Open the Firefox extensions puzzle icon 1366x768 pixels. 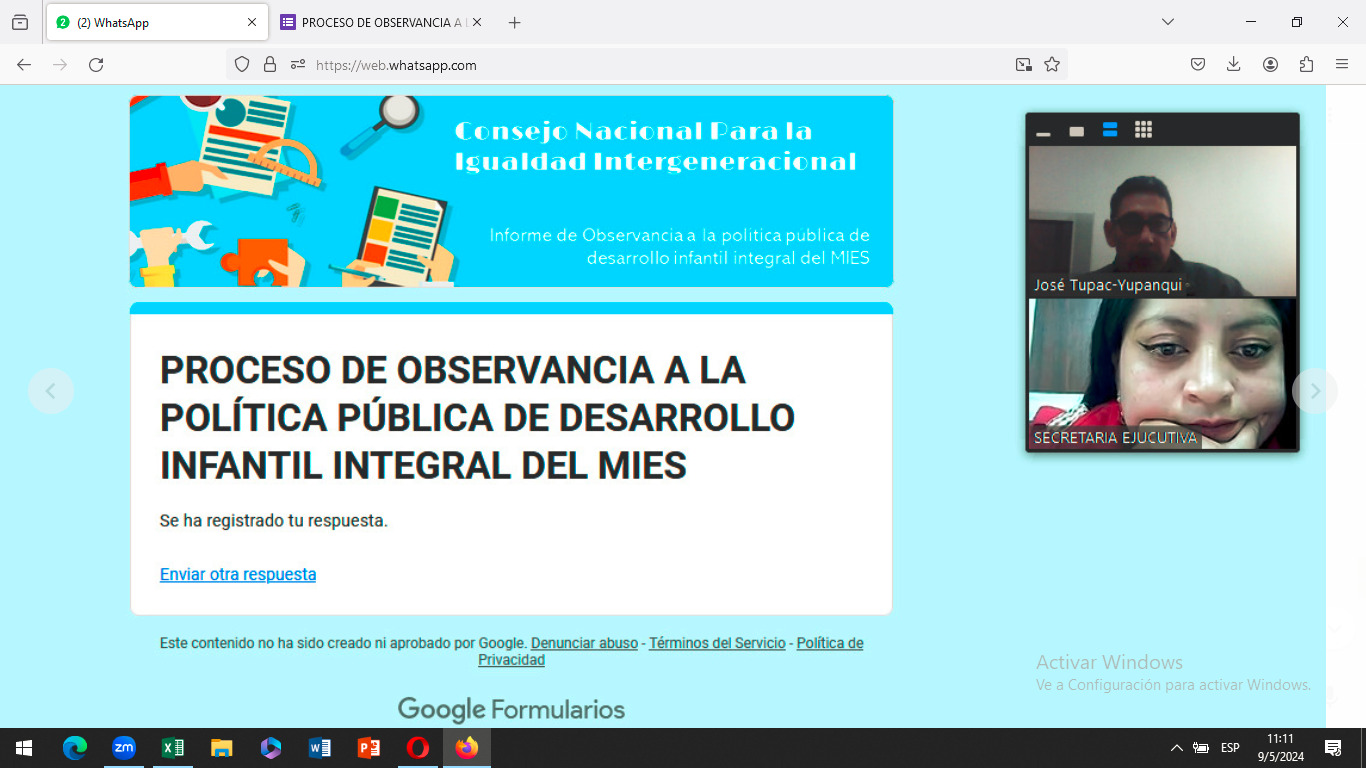(1306, 65)
